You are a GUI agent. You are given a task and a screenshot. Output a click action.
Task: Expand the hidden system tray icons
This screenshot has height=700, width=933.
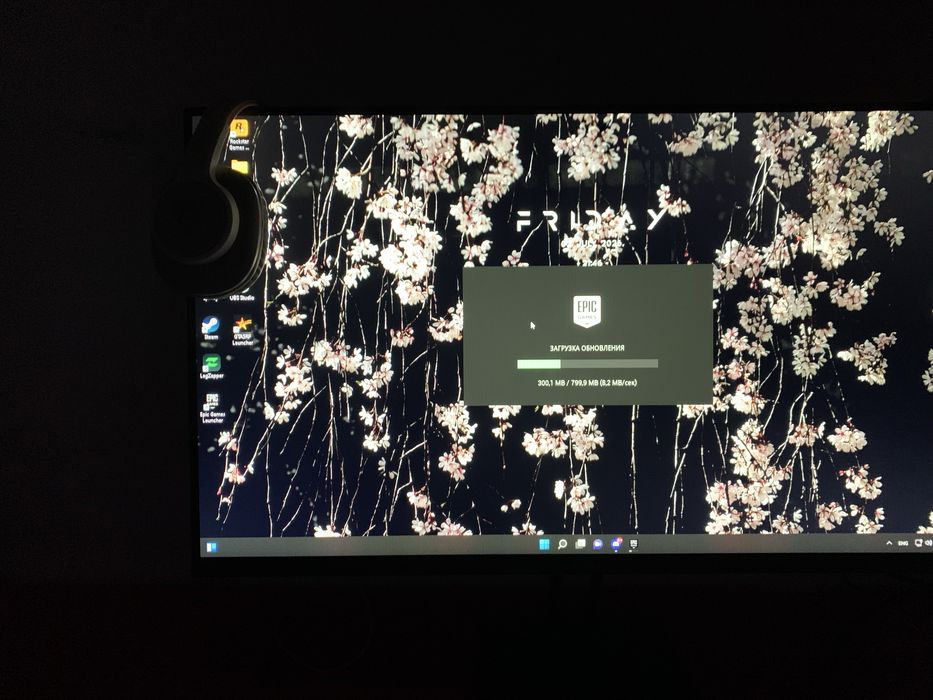[889, 543]
